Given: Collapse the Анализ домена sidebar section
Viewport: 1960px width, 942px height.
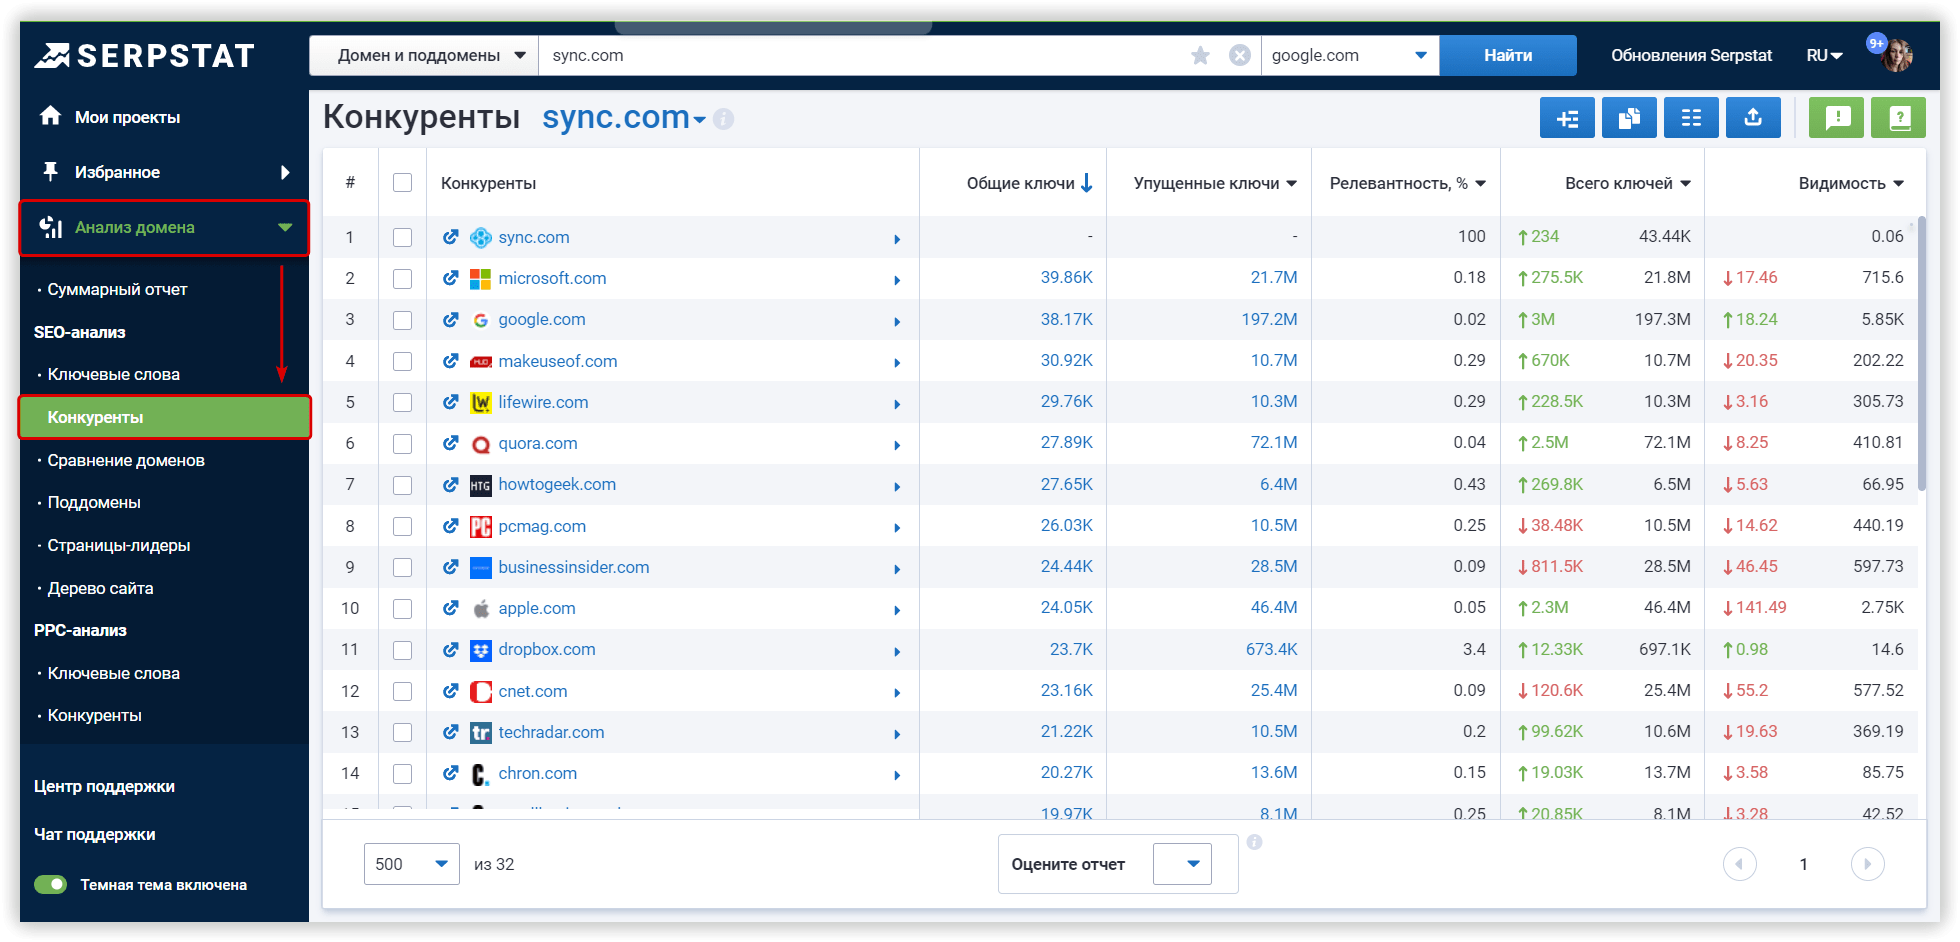Looking at the screenshot, I should click(x=163, y=227).
